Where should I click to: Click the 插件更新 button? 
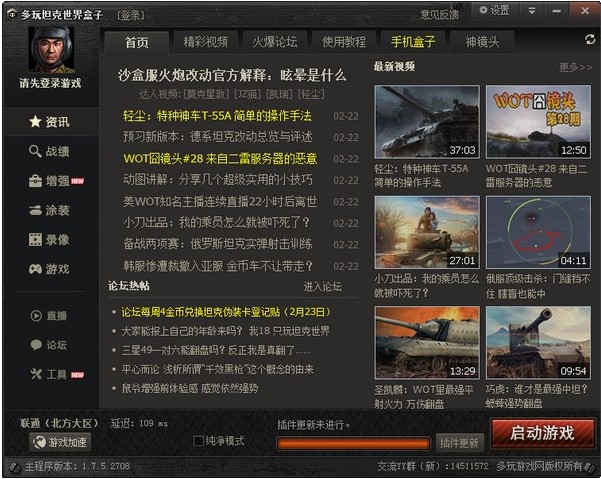click(x=459, y=443)
